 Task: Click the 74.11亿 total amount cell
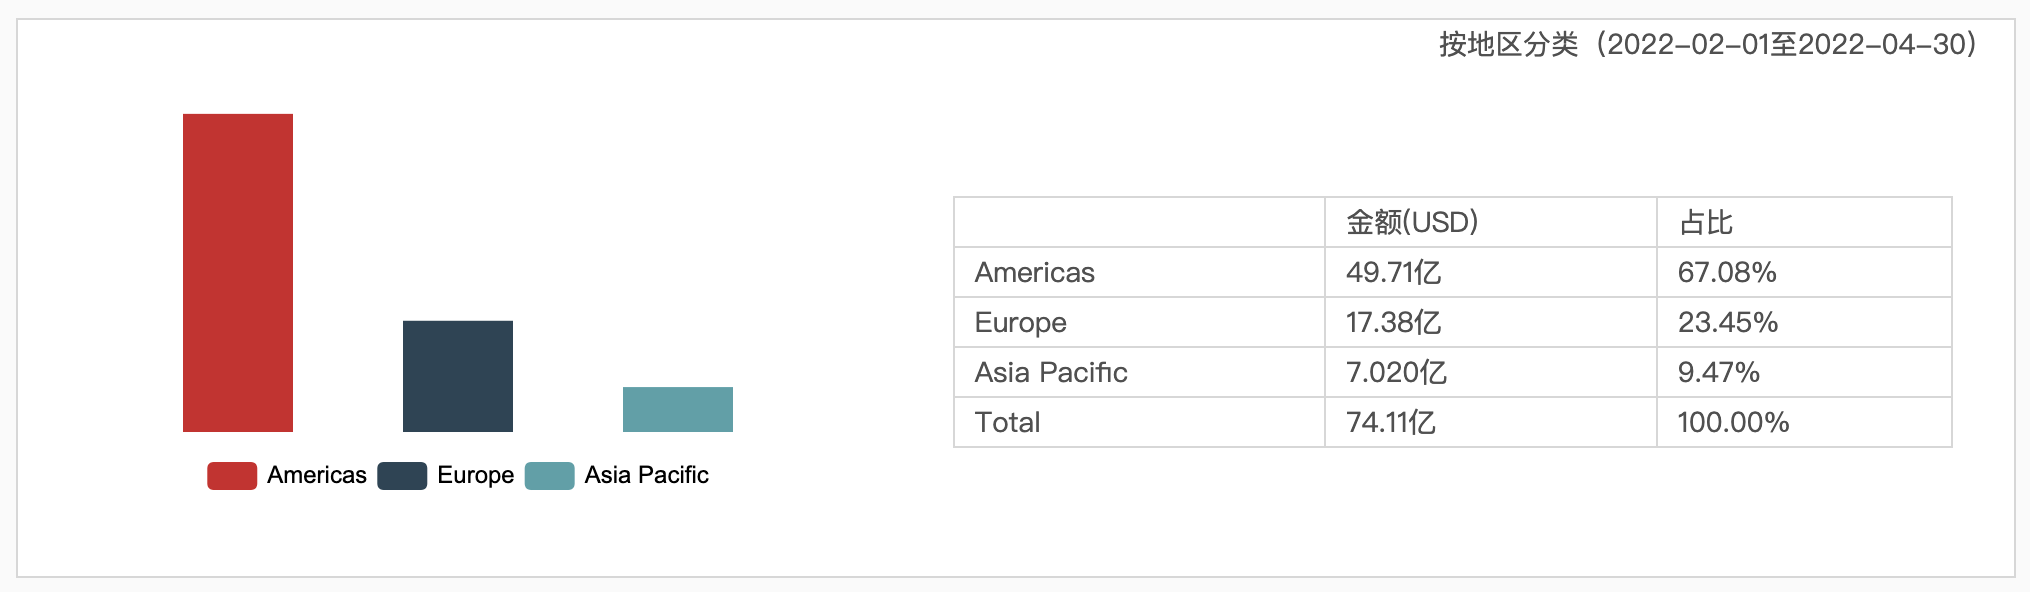tap(1391, 422)
